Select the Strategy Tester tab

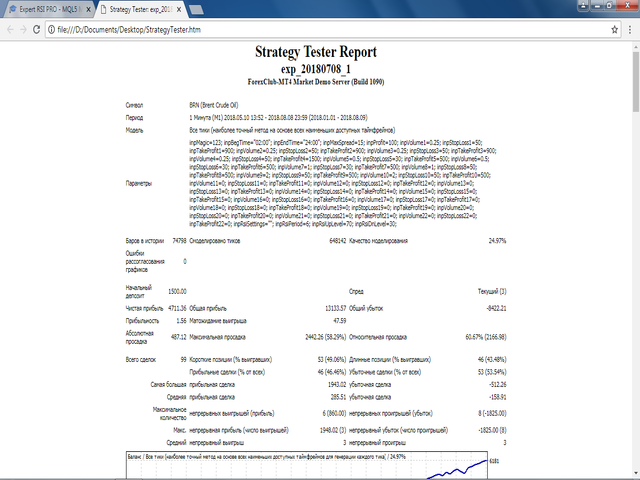pyautogui.click(x=141, y=9)
